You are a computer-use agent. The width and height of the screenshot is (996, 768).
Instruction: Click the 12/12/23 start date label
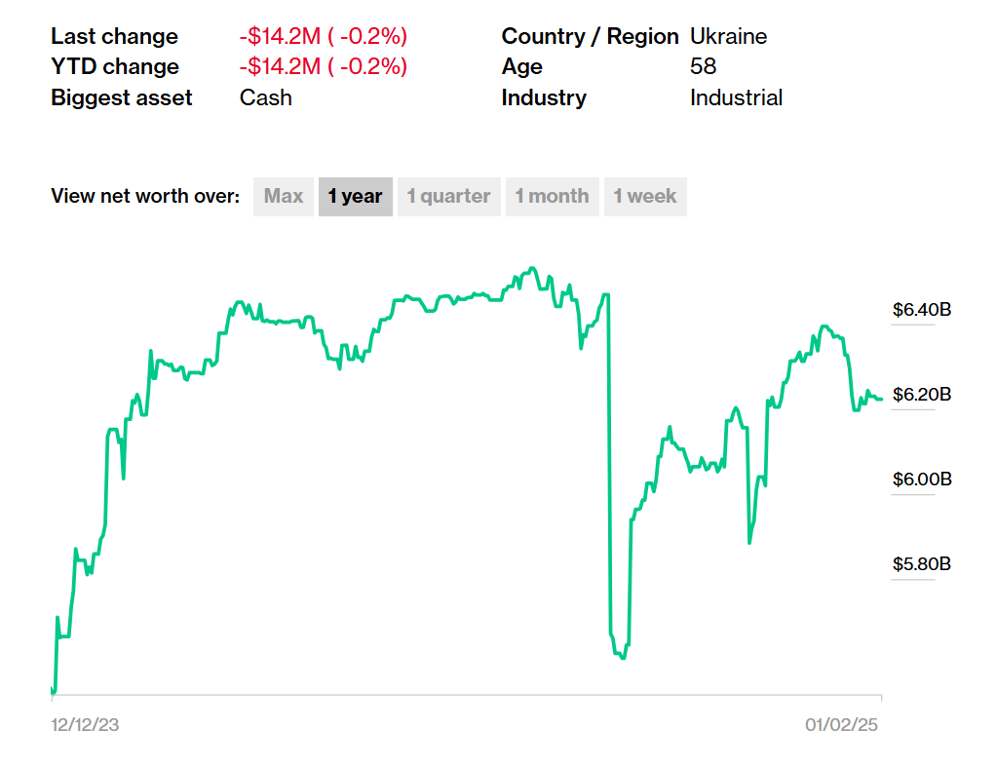coord(85,725)
